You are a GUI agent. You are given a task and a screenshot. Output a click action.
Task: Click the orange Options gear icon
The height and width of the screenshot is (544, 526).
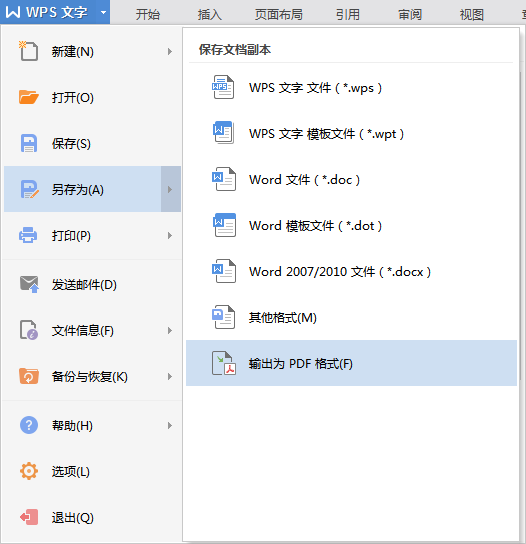pyautogui.click(x=29, y=471)
